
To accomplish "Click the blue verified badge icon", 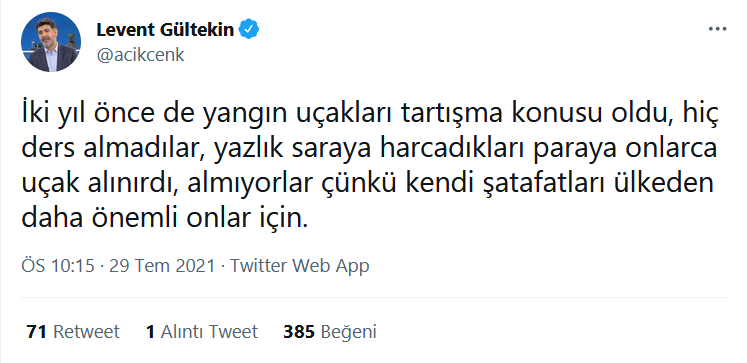I will (250, 30).
